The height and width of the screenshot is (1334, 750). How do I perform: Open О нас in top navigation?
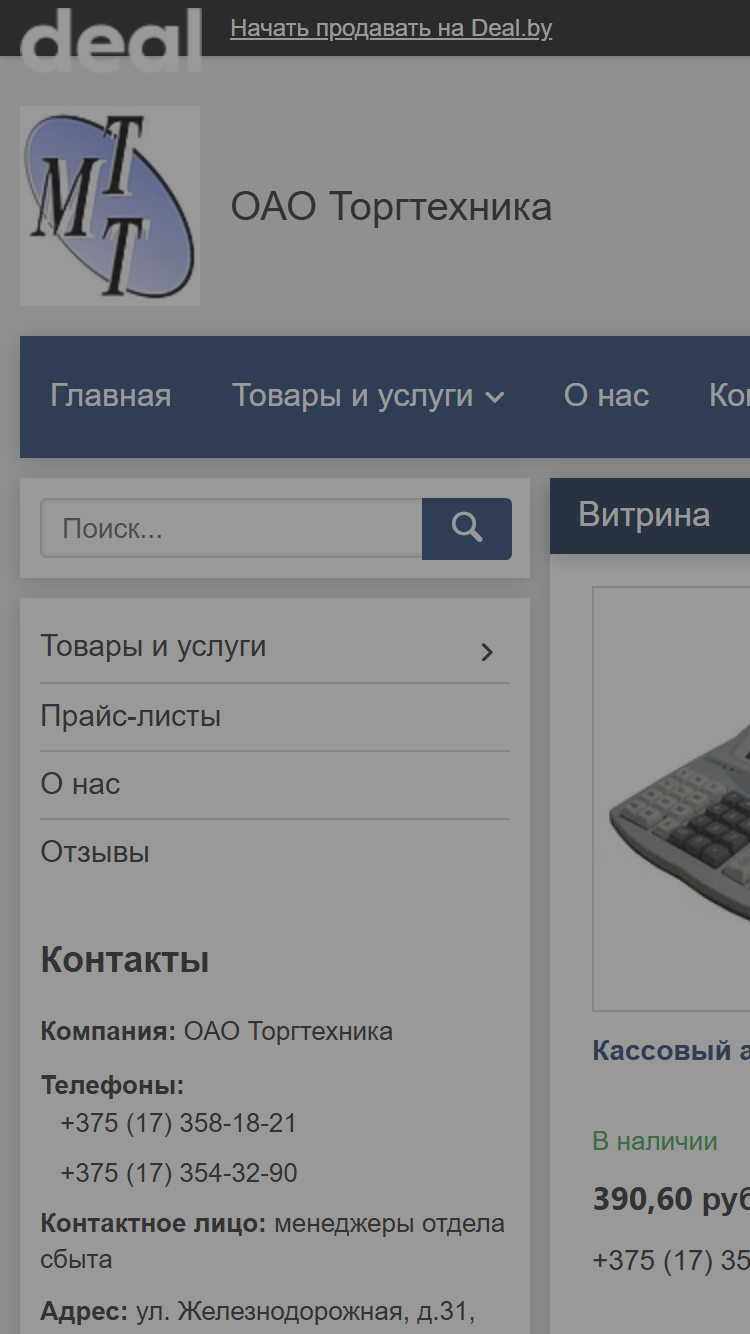[x=606, y=396]
